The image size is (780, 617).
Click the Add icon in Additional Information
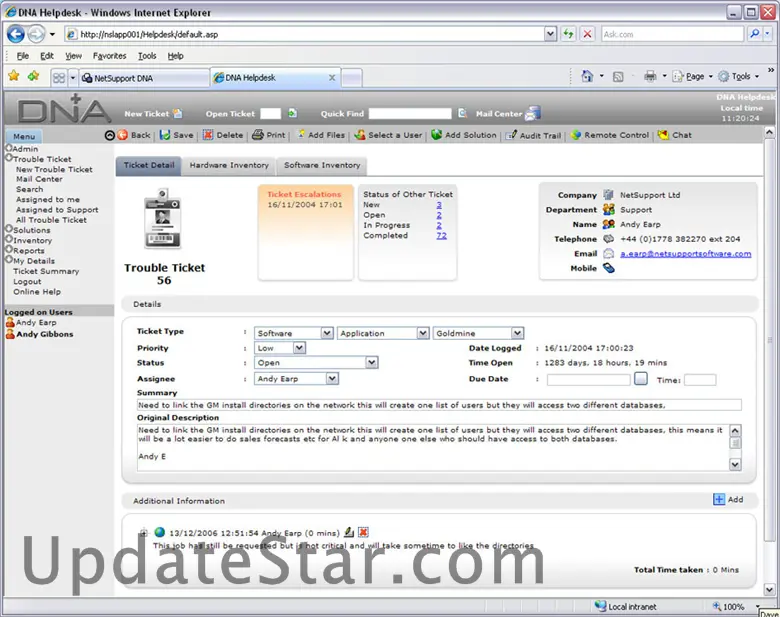[719, 499]
